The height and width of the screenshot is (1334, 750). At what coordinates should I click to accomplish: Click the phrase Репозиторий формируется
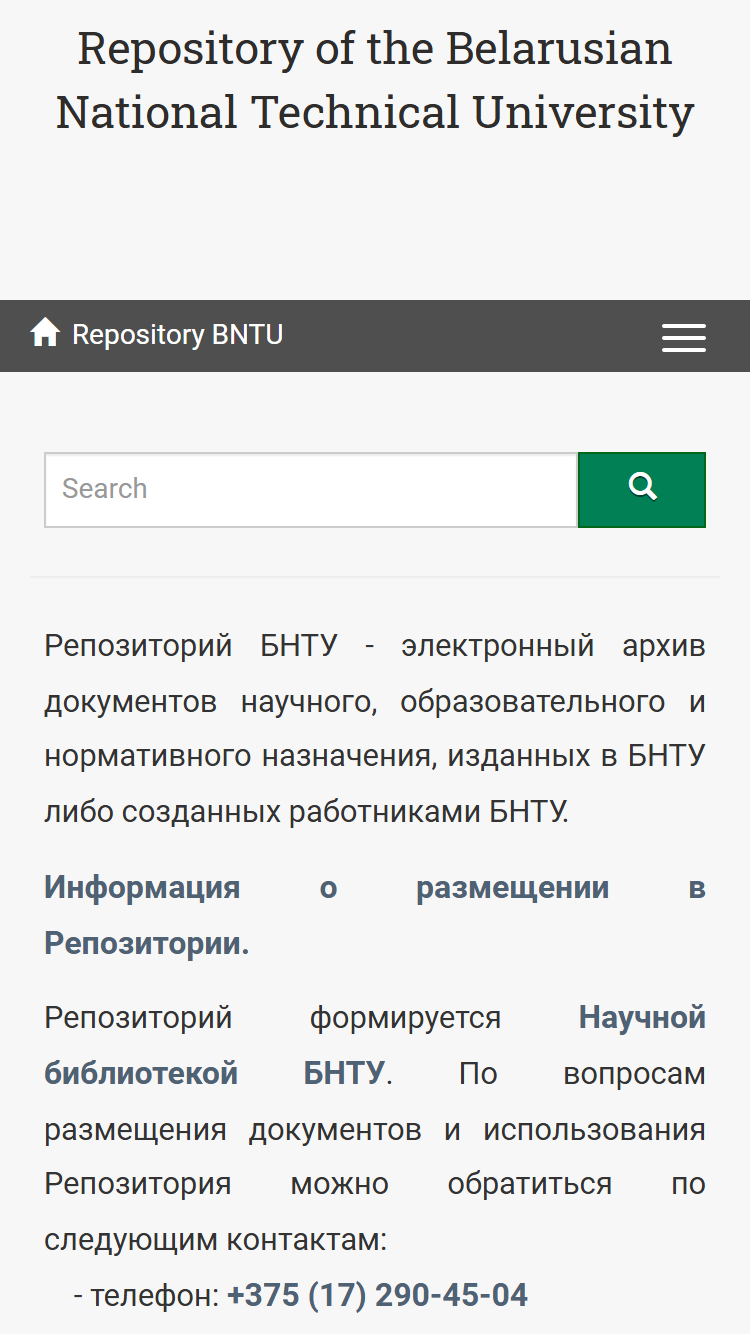(x=273, y=1018)
